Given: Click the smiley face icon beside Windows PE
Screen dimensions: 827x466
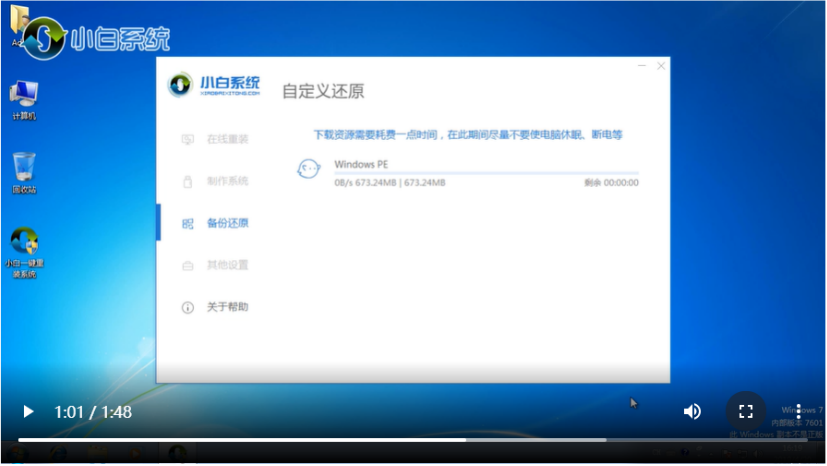Looking at the screenshot, I should (x=309, y=170).
